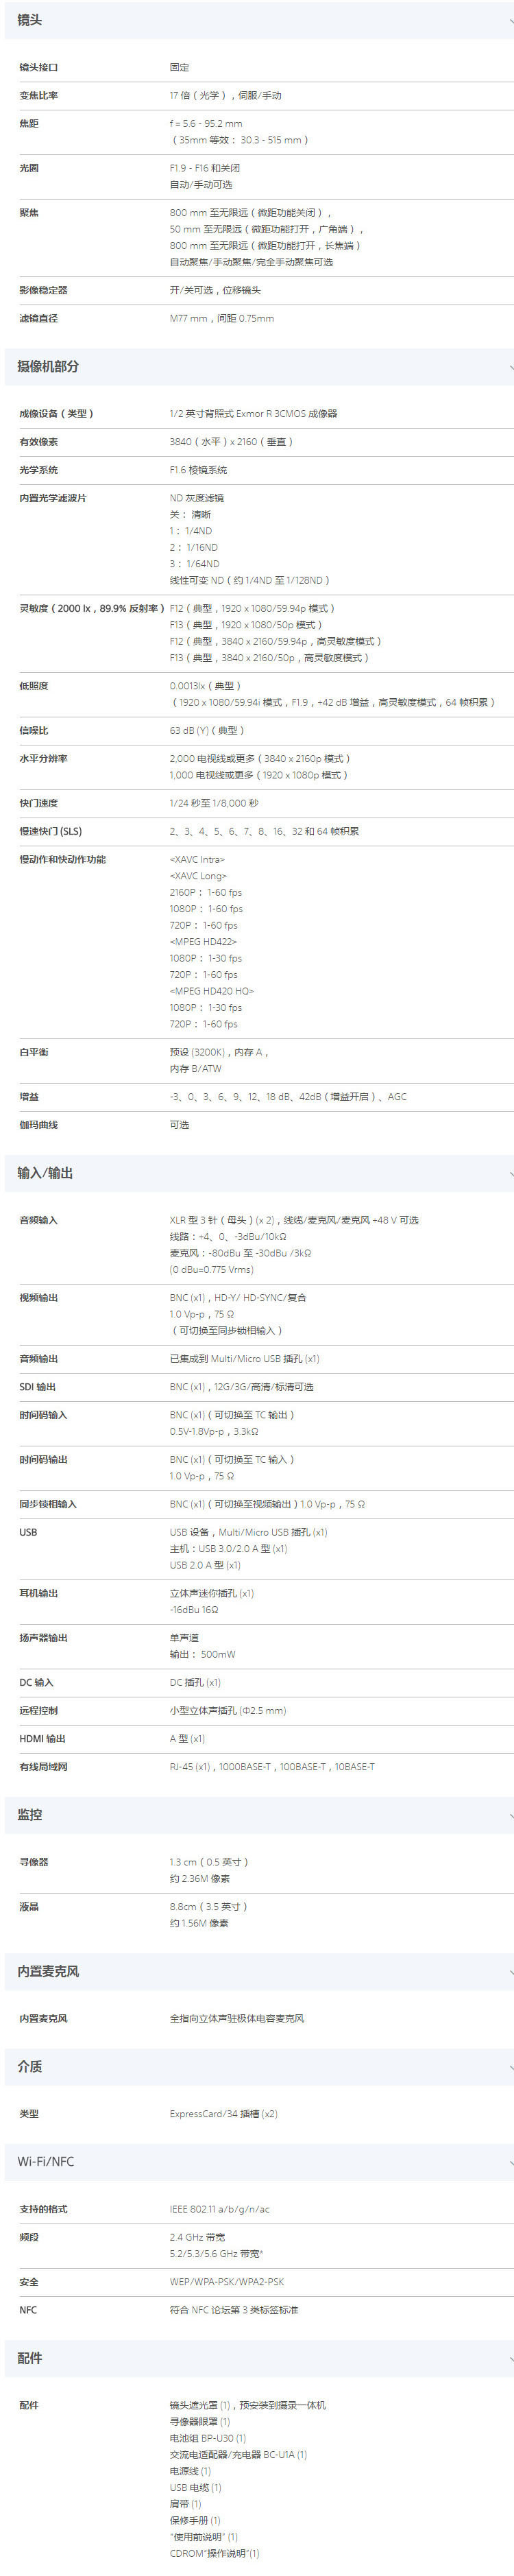Collapse the 摄像机部分 section chevron

pos(510,367)
